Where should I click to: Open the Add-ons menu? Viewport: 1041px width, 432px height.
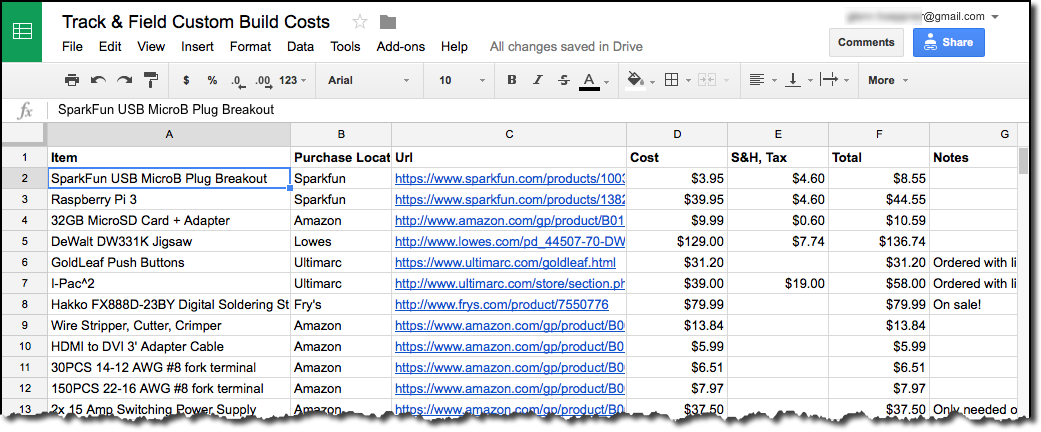pos(400,46)
